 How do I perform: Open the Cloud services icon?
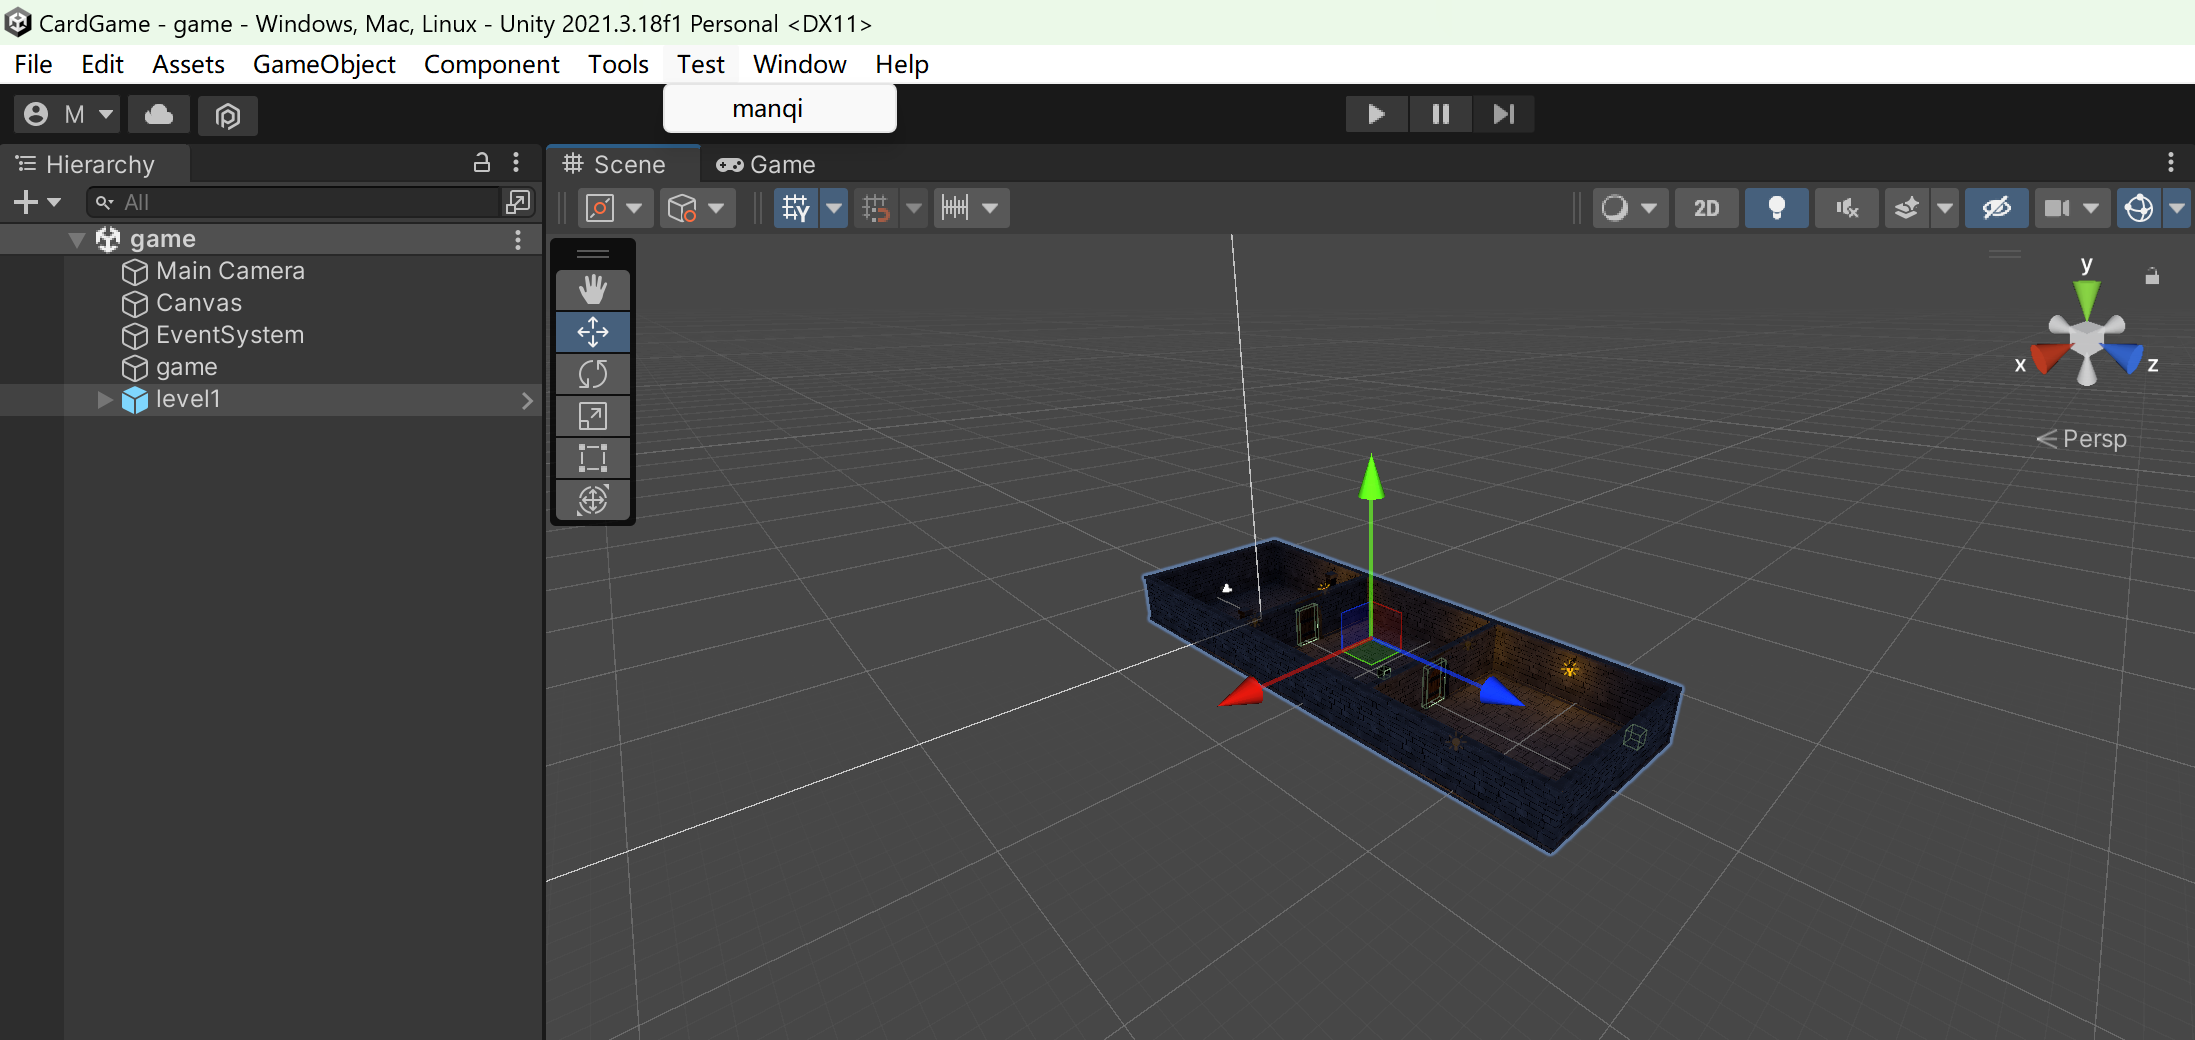[159, 115]
